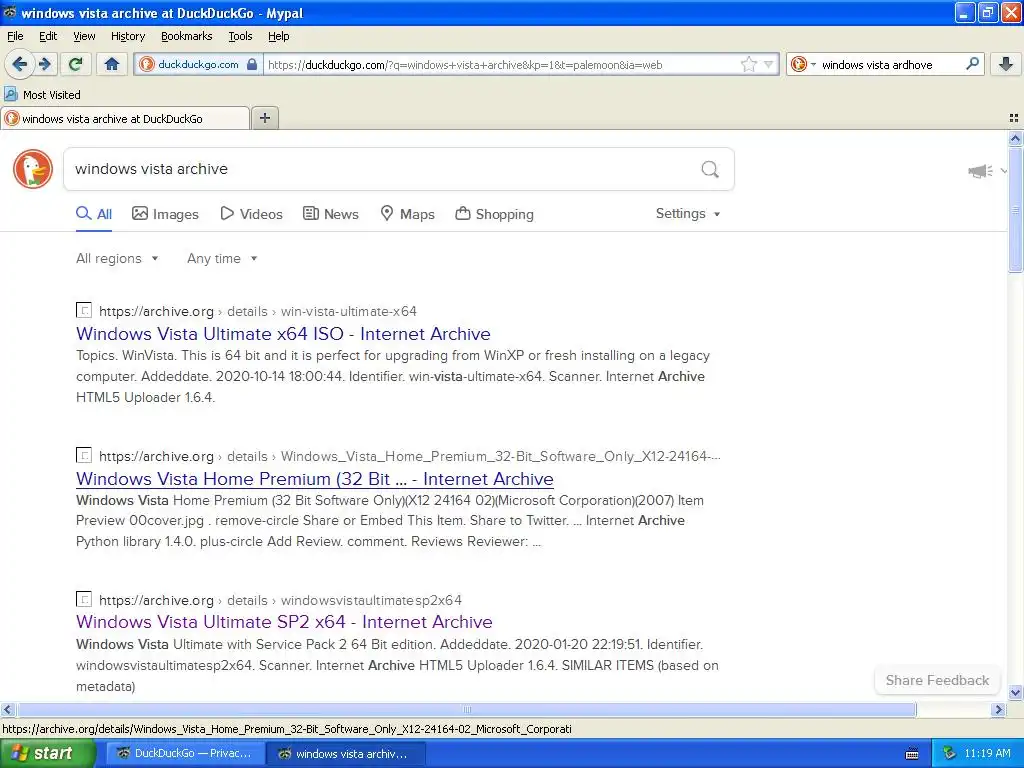Go back using the back arrow

(x=20, y=64)
